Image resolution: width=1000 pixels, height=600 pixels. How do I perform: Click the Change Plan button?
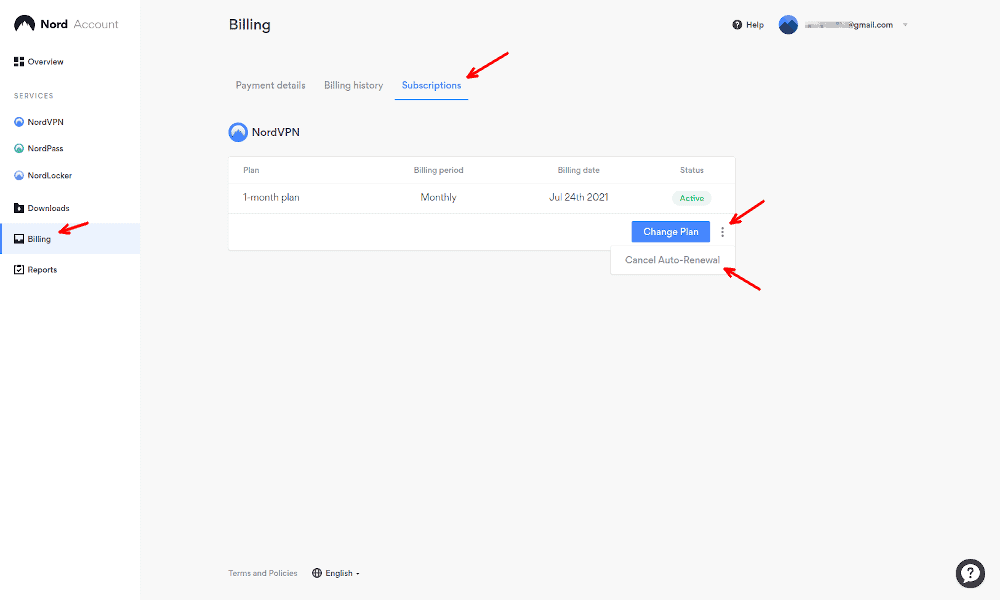pyautogui.click(x=670, y=232)
